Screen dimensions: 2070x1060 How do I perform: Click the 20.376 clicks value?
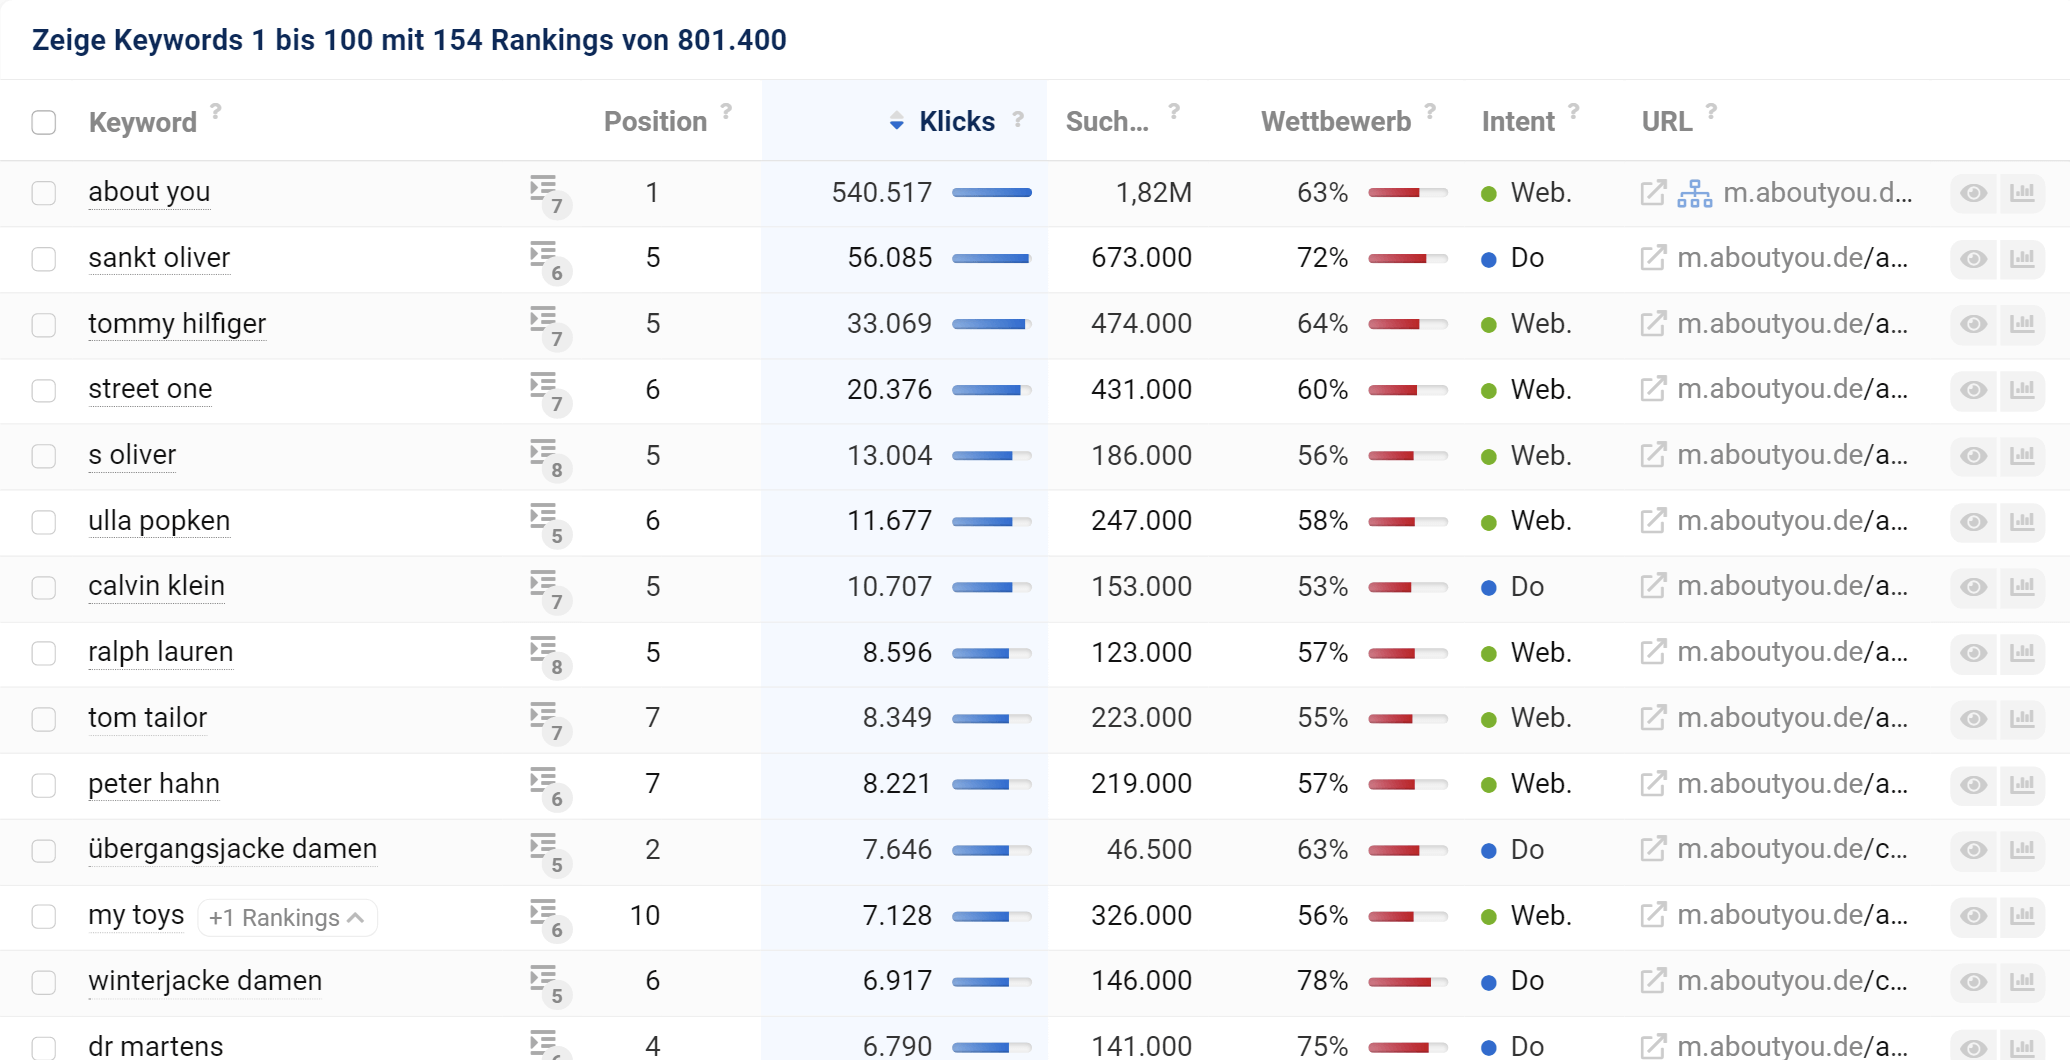tap(889, 389)
